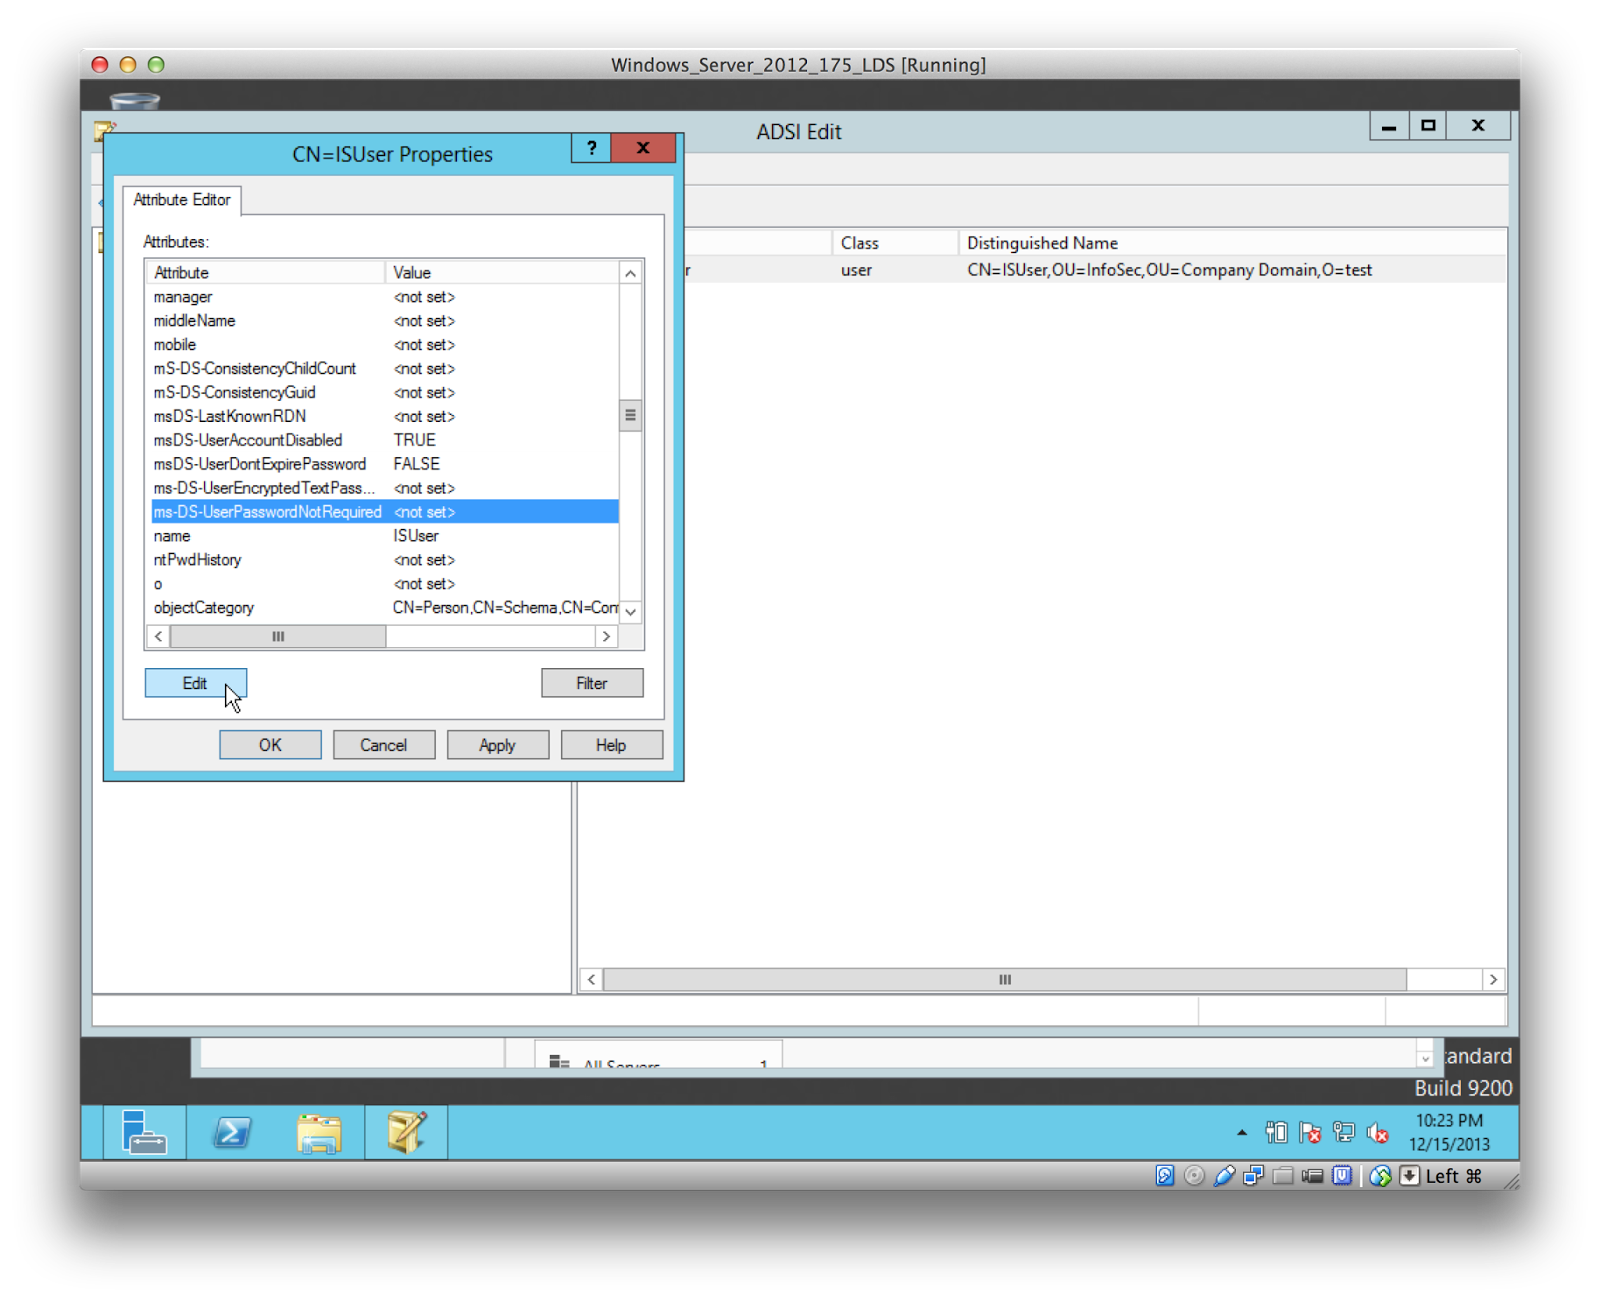Click the network tray icon
1600x1301 pixels.
coord(1344,1132)
